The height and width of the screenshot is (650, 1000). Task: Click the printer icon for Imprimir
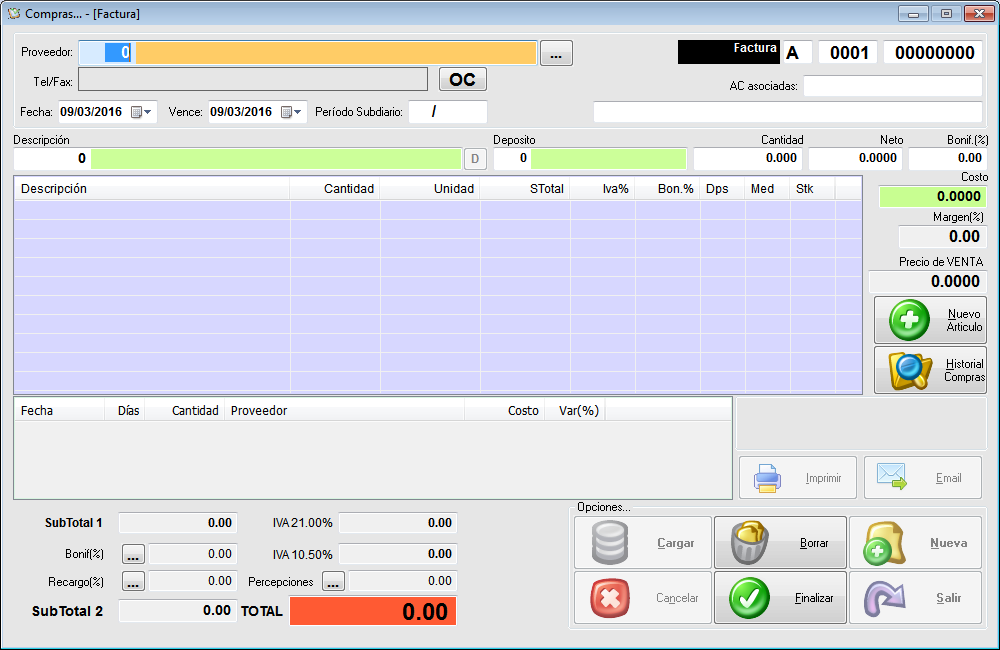(x=767, y=478)
